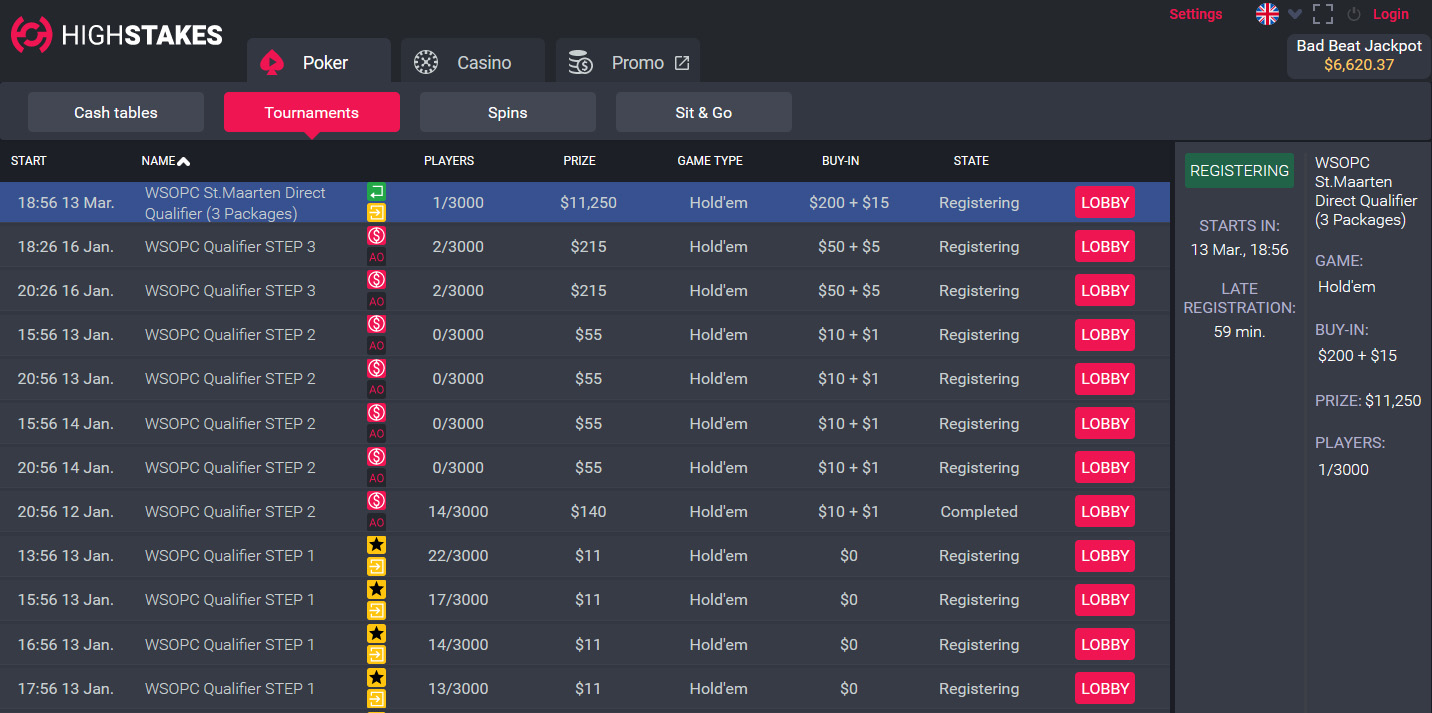Select the Sit & Go filter
The image size is (1432, 713).
(x=703, y=113)
